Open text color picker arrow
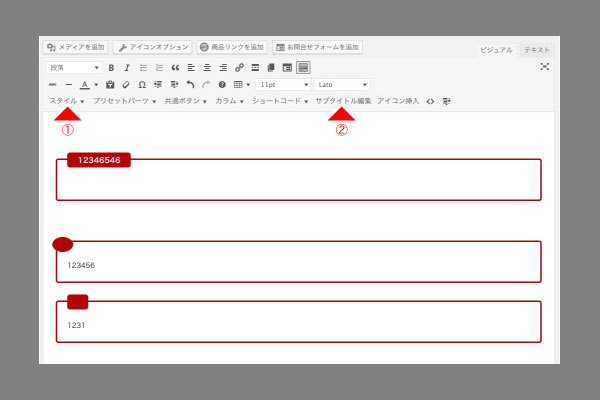The width and height of the screenshot is (600, 400). point(96,85)
